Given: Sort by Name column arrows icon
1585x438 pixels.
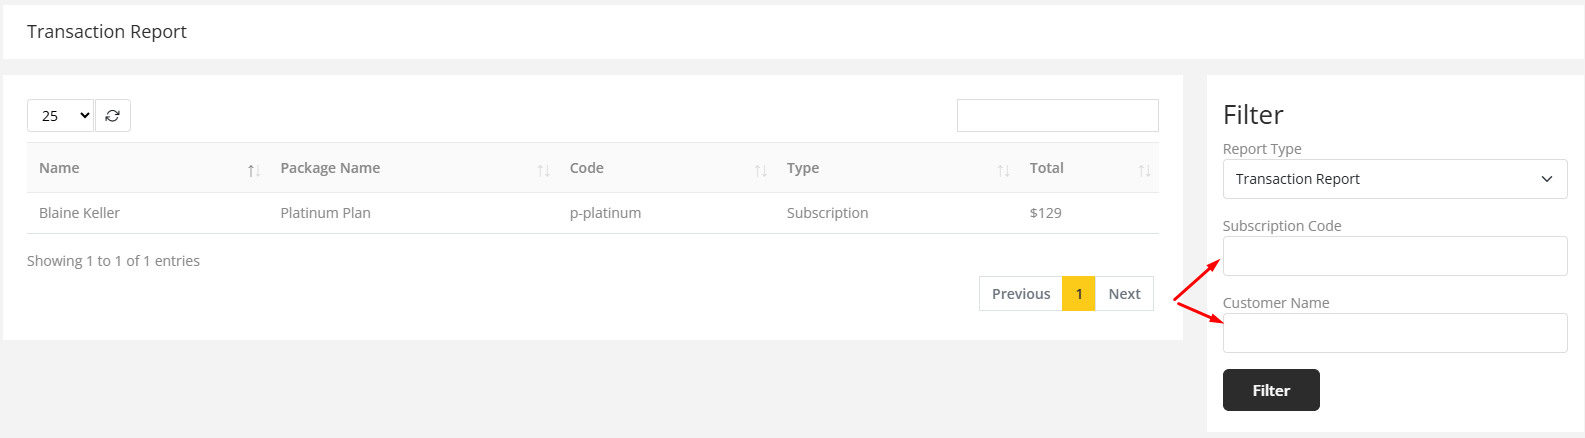Looking at the screenshot, I should pyautogui.click(x=254, y=171).
